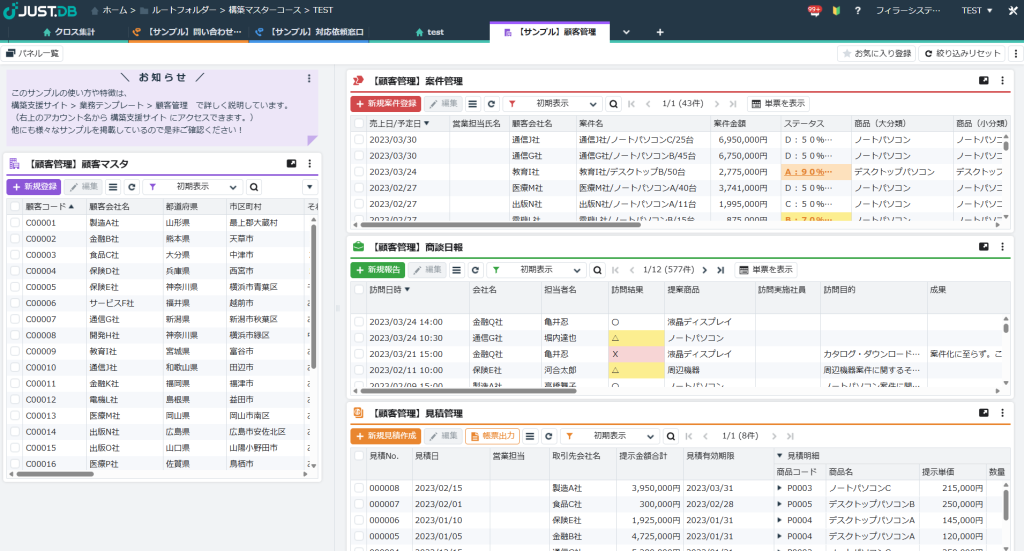The image size is (1024, 551).
Task: Open the help question mark icon
Action: [857, 10]
